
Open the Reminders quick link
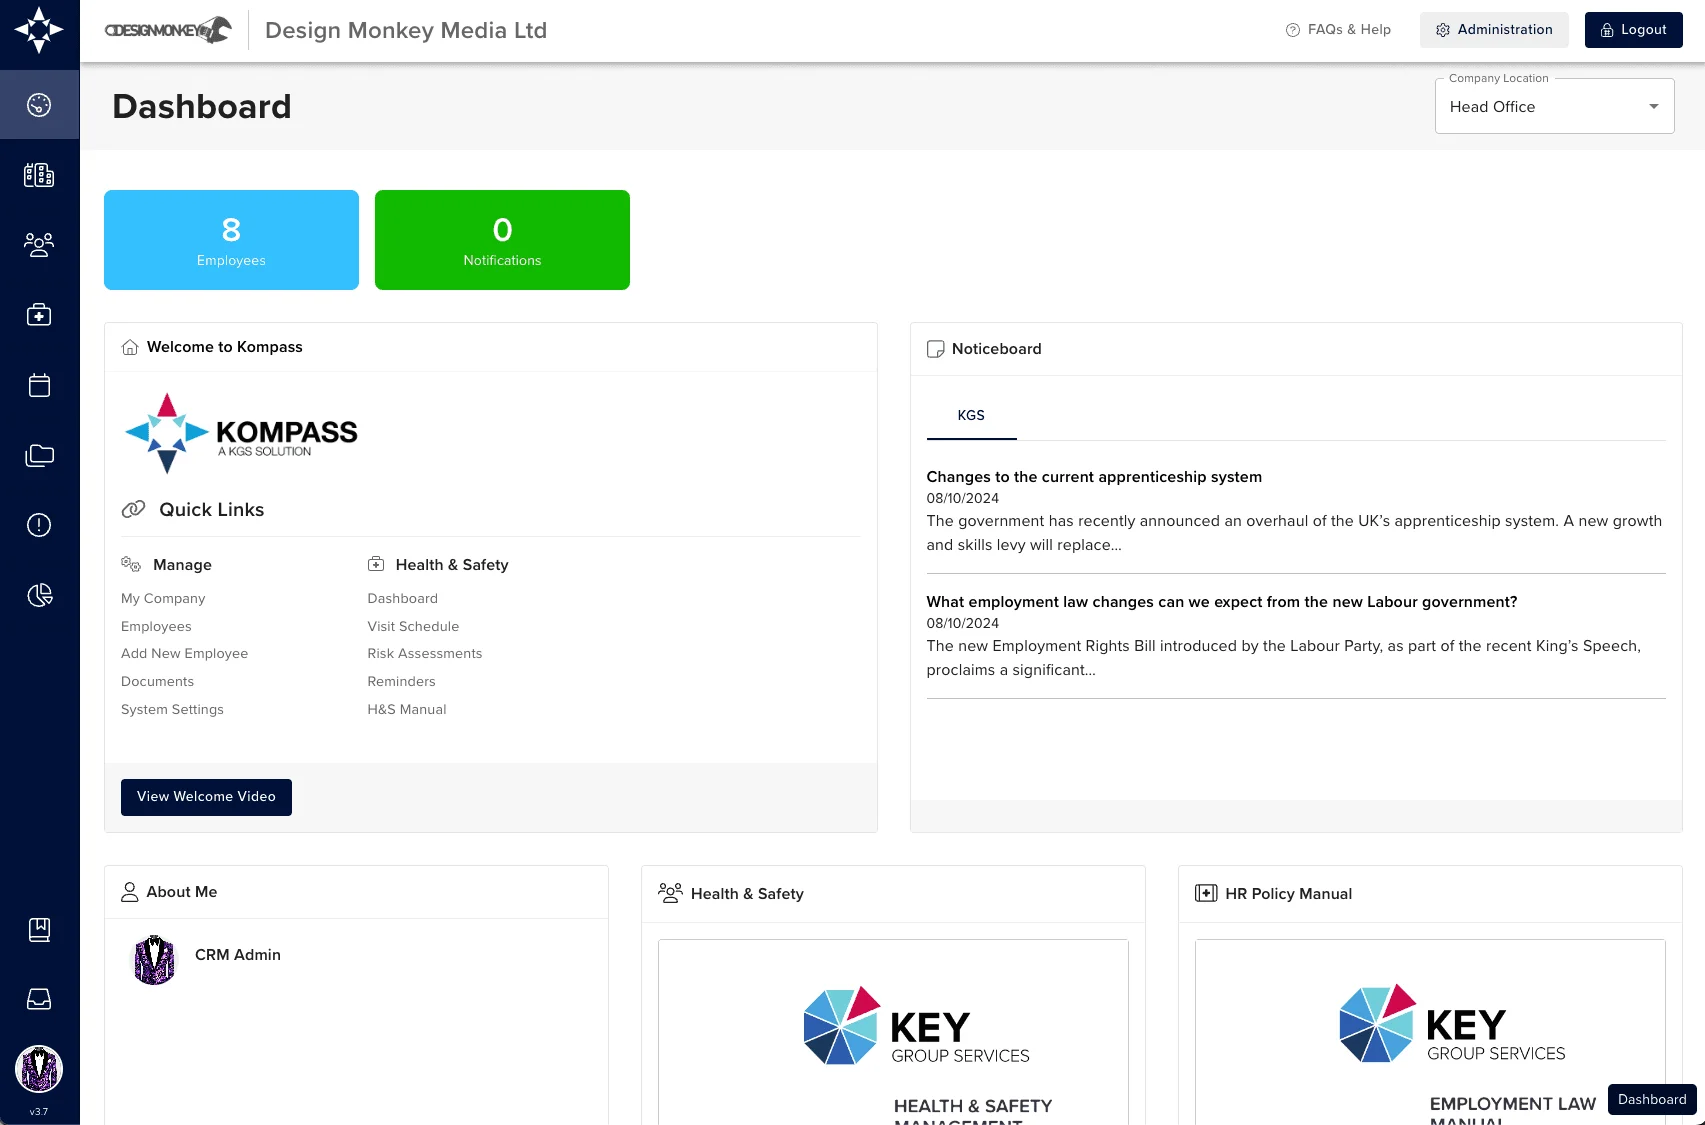click(401, 682)
